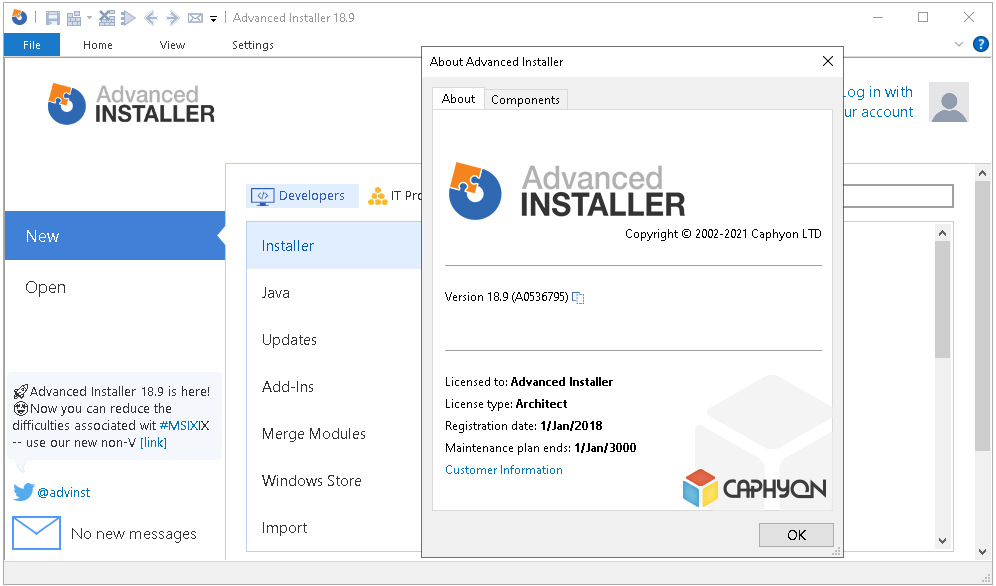Screen dimensions: 996x586
Task: Open the Build dropdown arrow beside bricks icon
Action: coord(89,18)
